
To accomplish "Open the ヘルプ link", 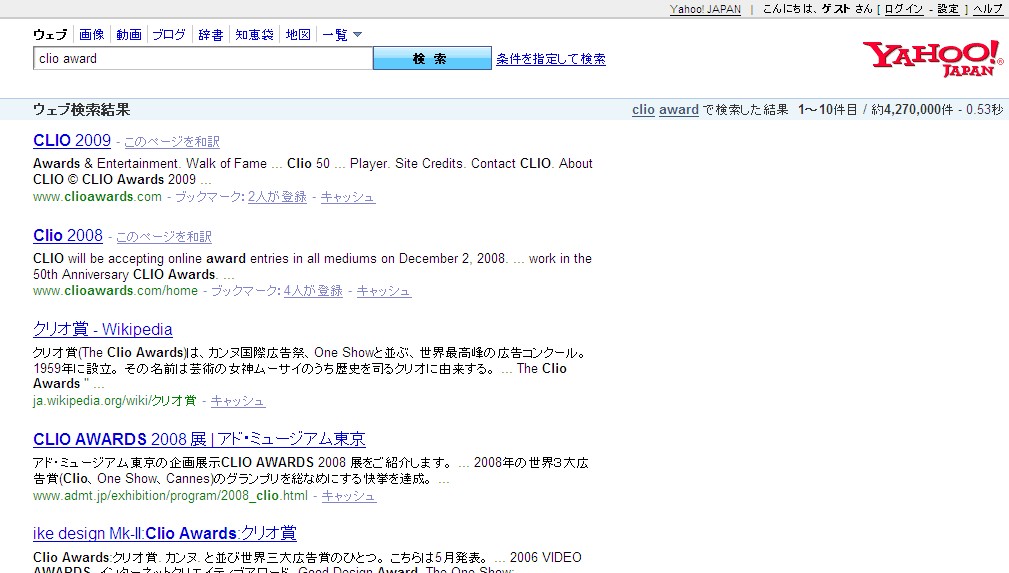I will [988, 9].
